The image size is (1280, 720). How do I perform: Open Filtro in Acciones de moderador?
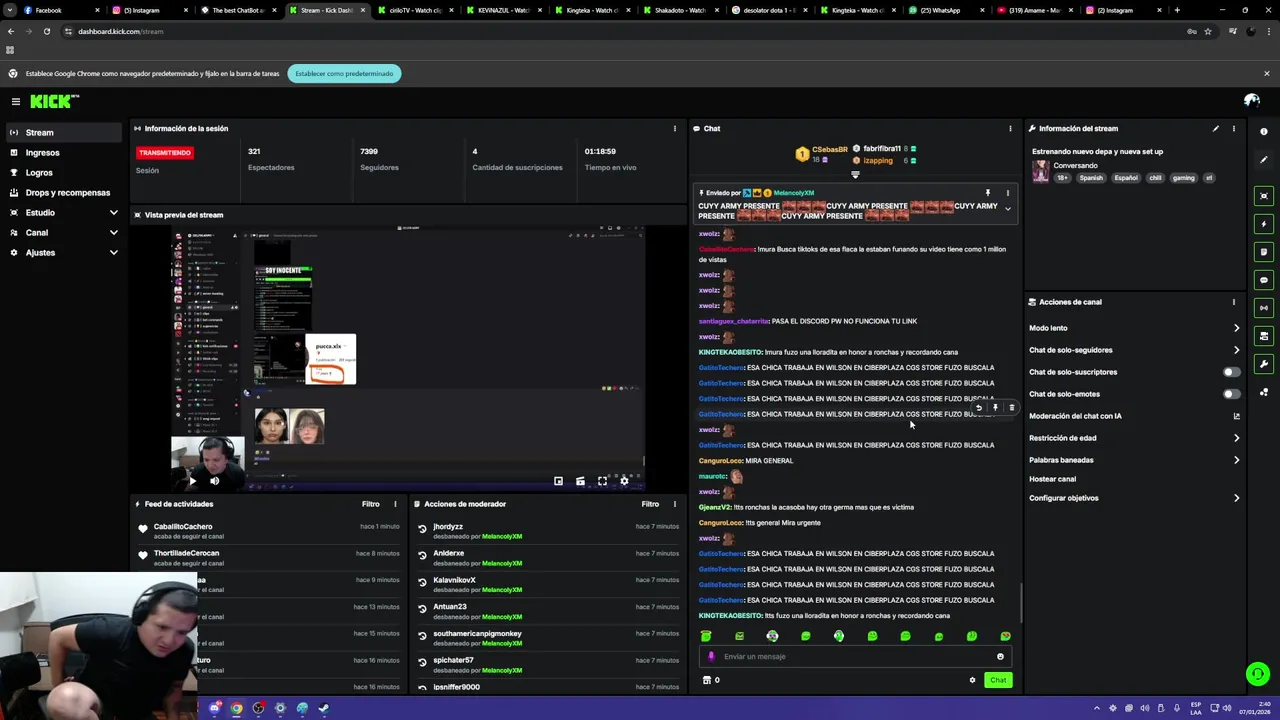tap(650, 504)
